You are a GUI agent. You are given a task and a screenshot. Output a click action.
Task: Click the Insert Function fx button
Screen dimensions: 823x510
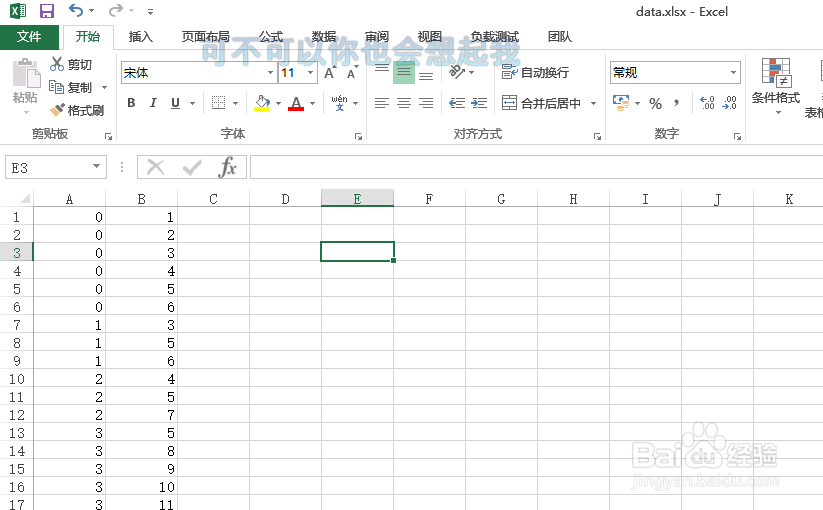[227, 167]
